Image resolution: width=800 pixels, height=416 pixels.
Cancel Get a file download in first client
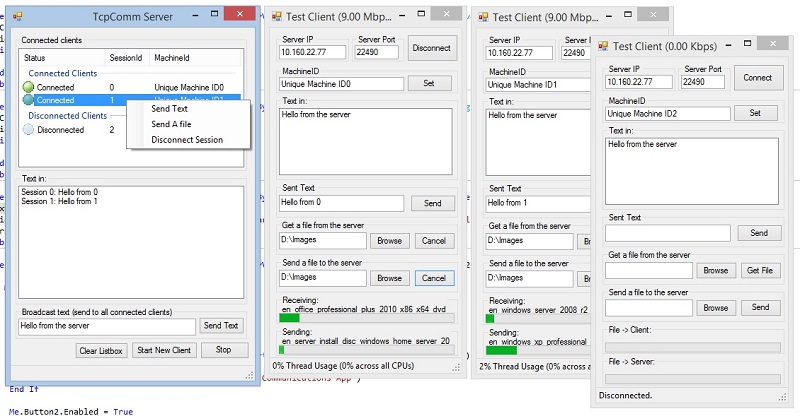434,241
